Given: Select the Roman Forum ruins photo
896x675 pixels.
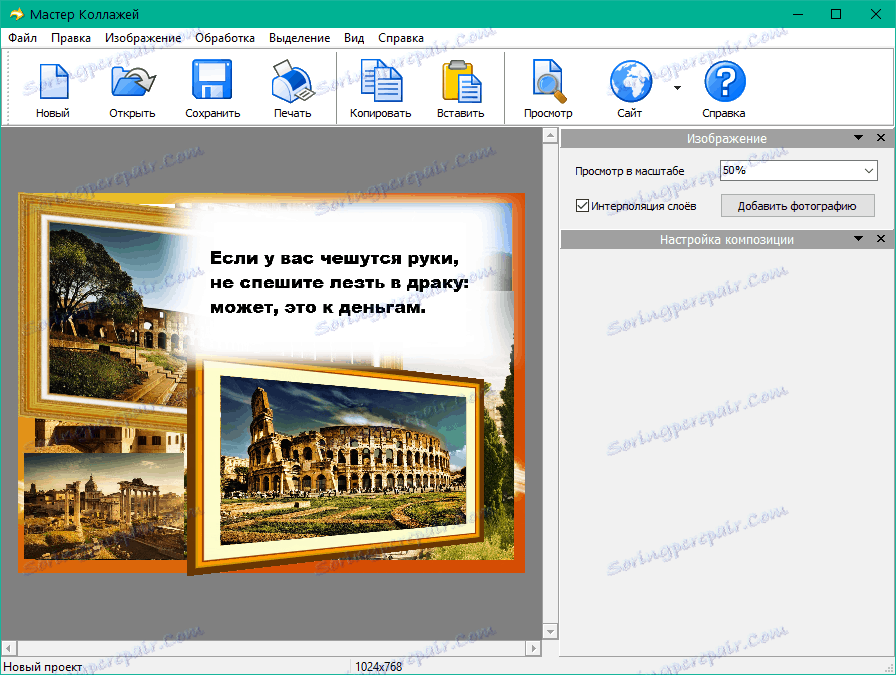Looking at the screenshot, I should point(104,506).
